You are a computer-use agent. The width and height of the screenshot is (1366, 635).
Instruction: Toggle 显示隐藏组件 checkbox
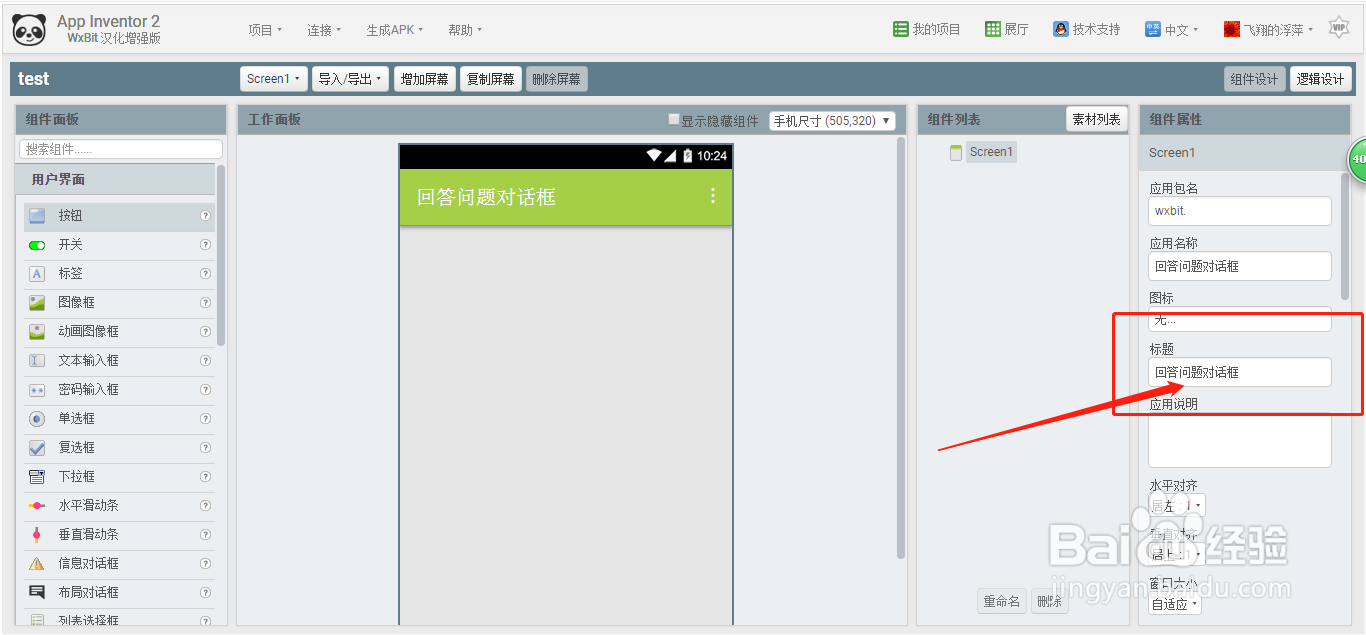pos(674,120)
